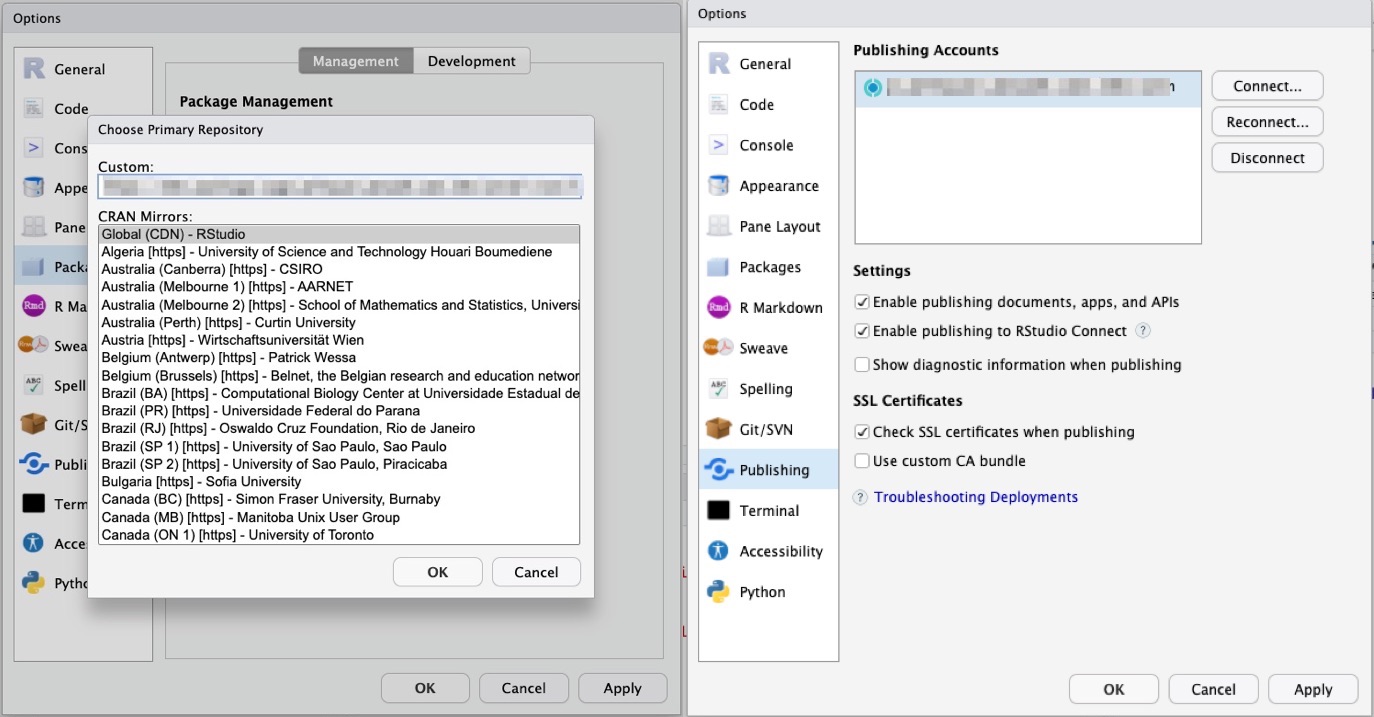1374x717 pixels.
Task: Enable Use custom CA bundle checkbox
Action: coord(862,461)
